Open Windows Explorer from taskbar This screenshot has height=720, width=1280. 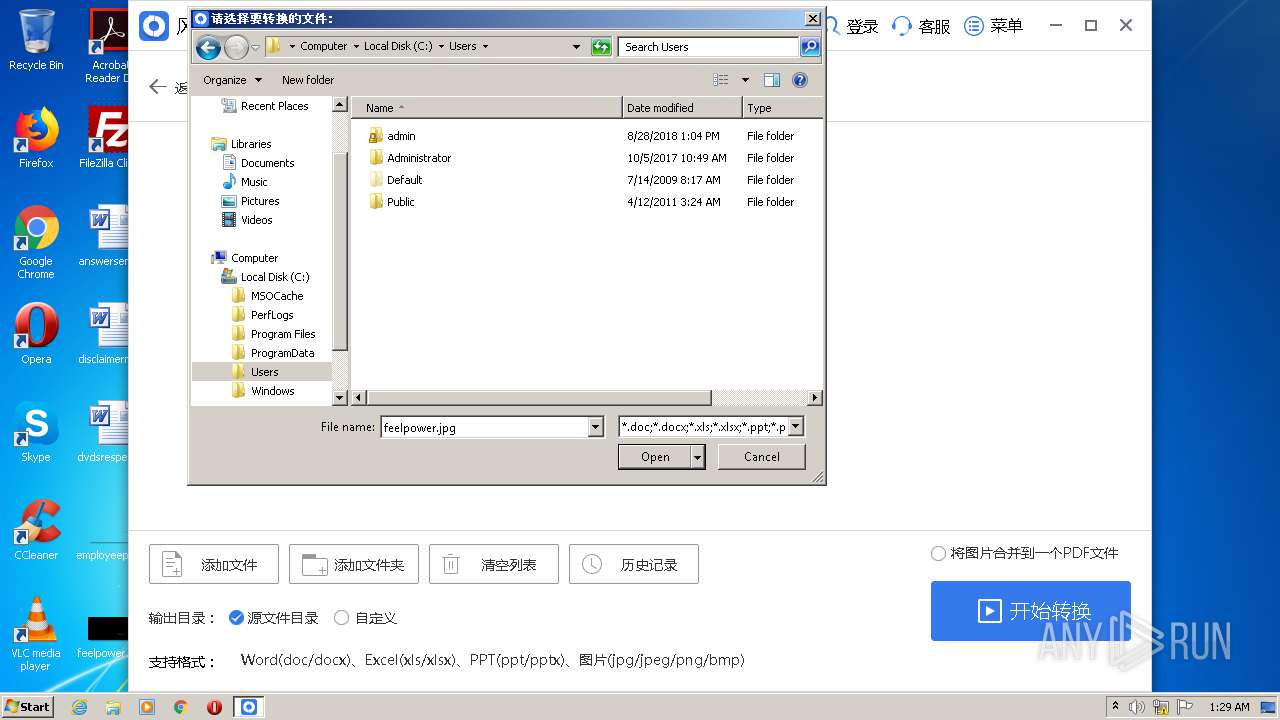point(113,707)
